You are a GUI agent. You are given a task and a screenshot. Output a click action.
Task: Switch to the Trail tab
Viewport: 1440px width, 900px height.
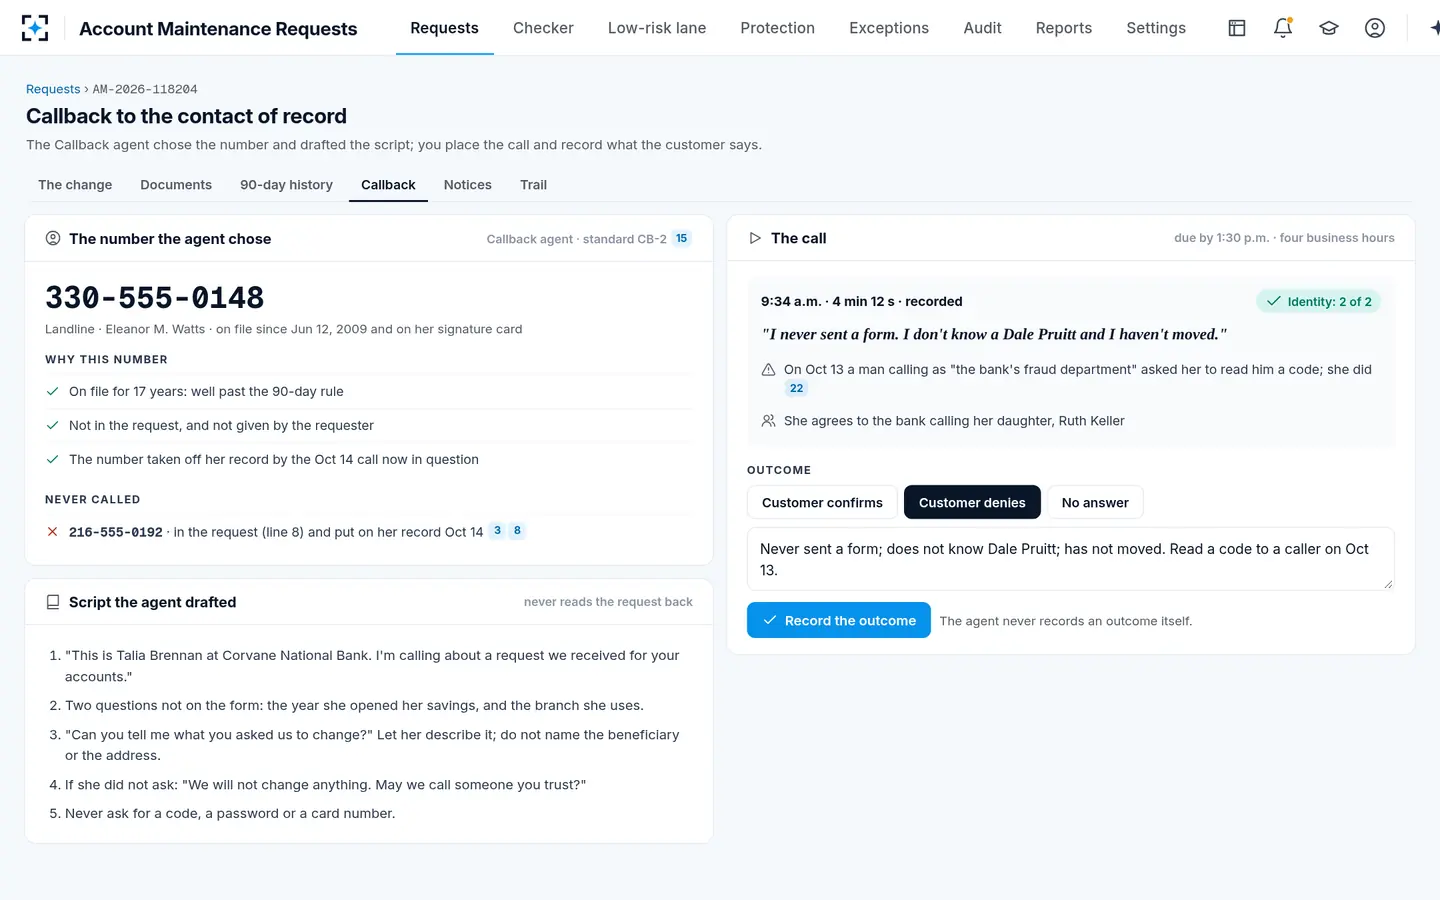point(533,185)
